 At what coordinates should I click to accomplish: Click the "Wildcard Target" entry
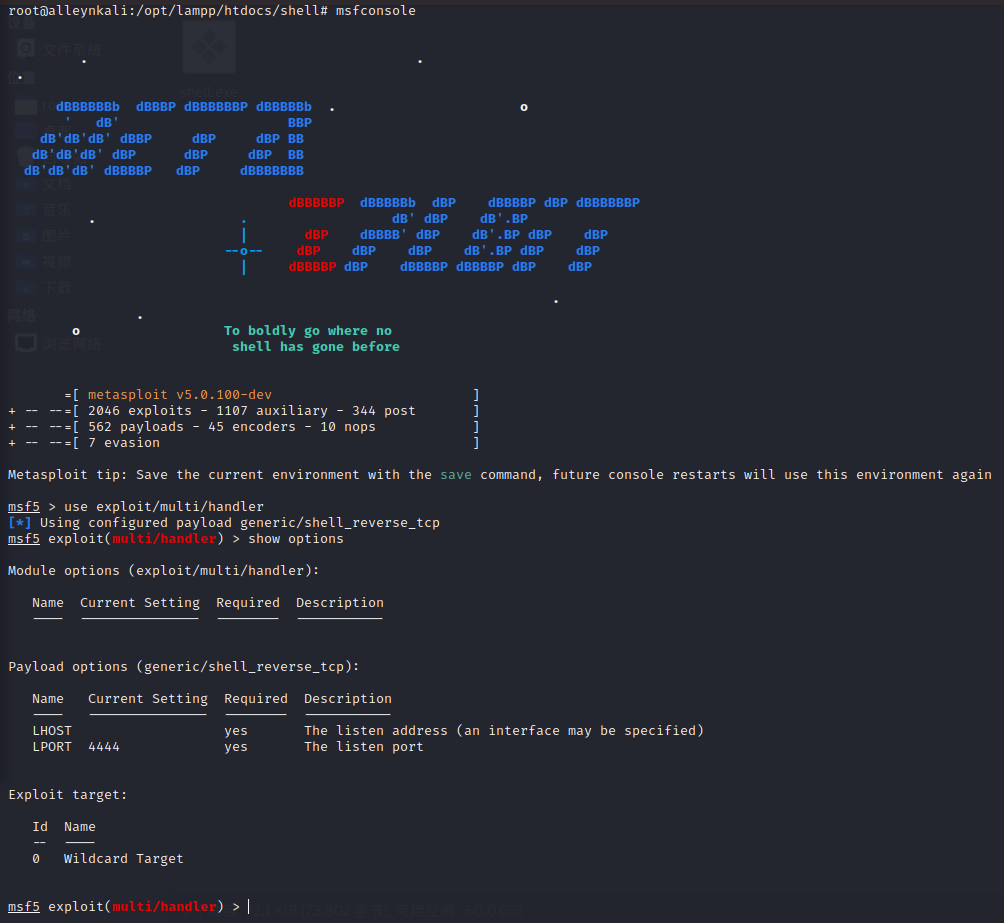[x=124, y=859]
